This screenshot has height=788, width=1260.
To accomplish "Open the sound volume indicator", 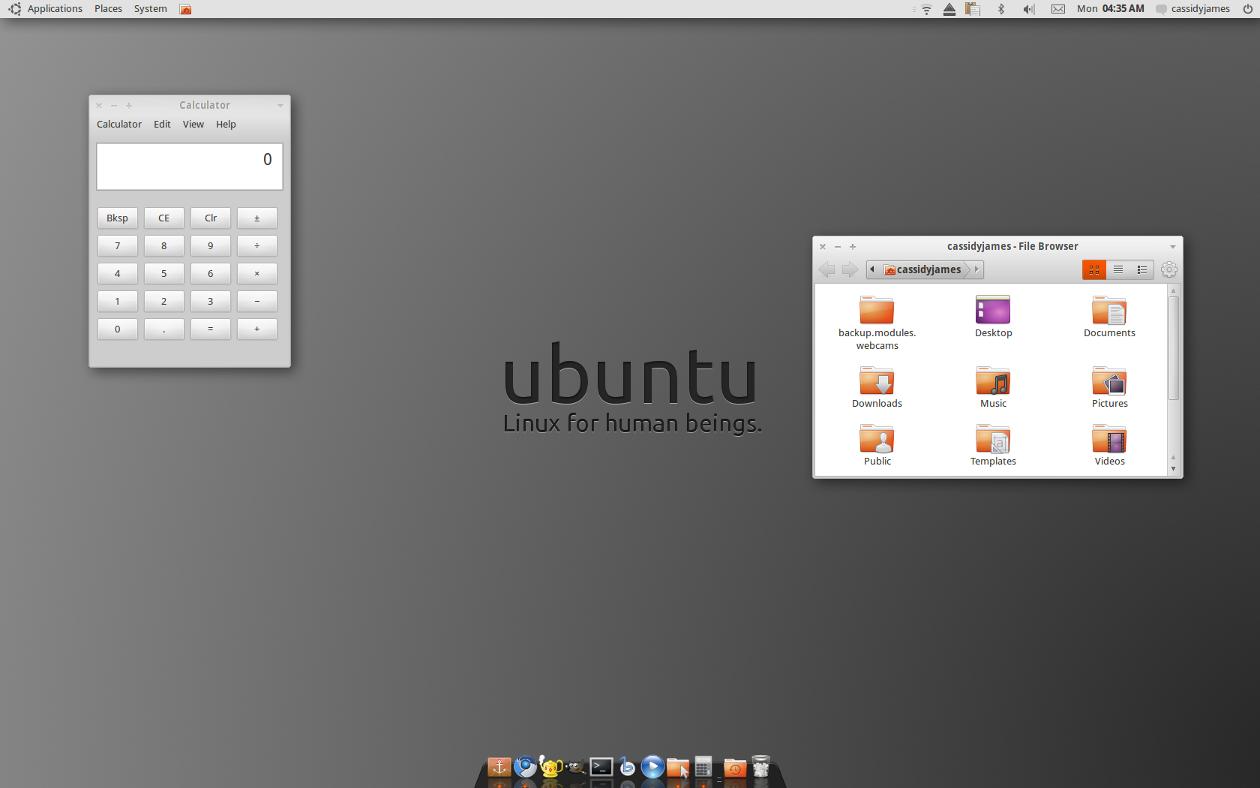I will (x=1029, y=9).
